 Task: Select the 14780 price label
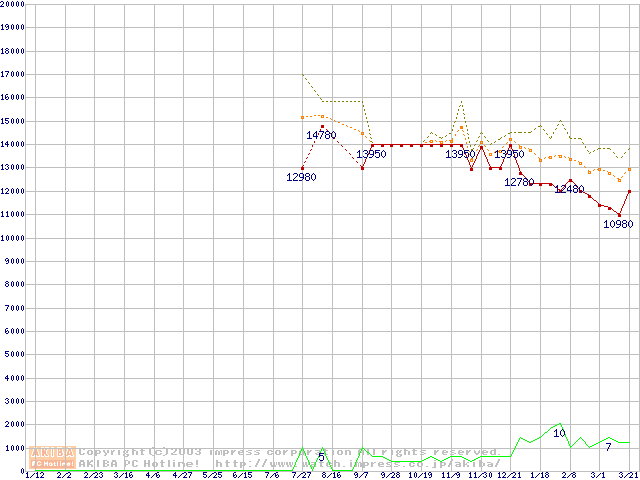coord(321,135)
